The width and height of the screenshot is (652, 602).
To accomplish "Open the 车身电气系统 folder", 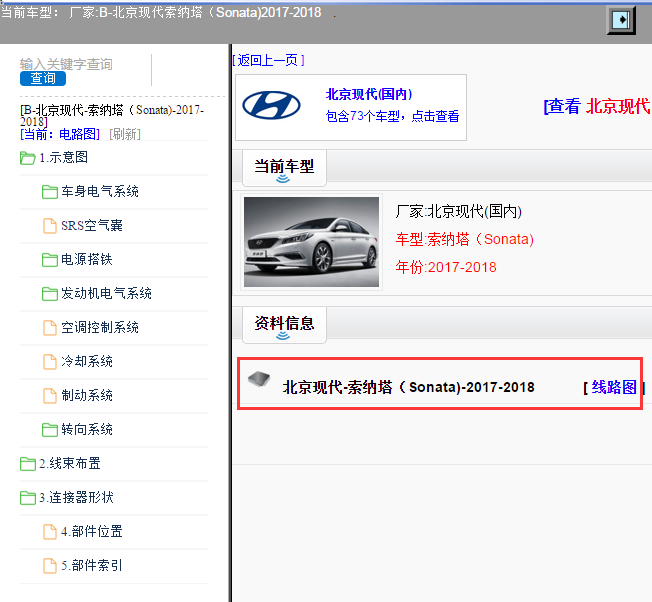I will point(100,191).
